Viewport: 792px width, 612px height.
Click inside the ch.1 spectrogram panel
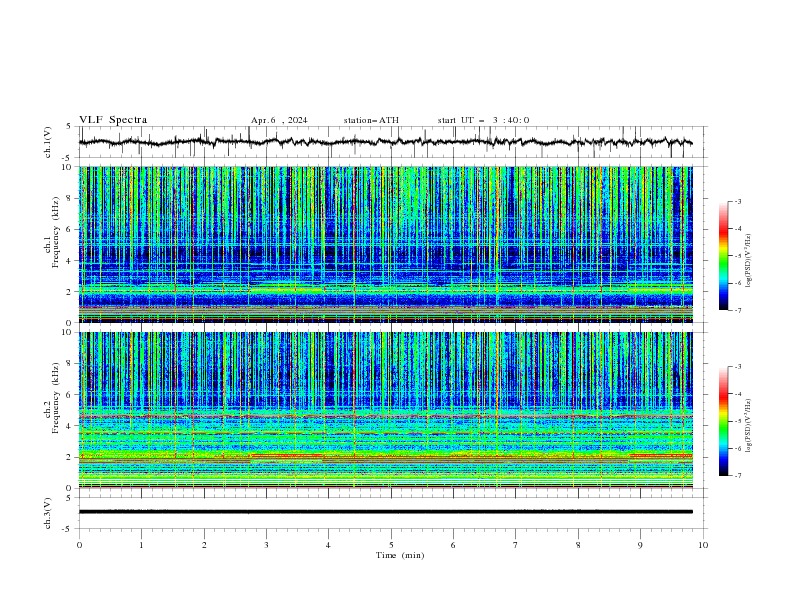click(385, 244)
